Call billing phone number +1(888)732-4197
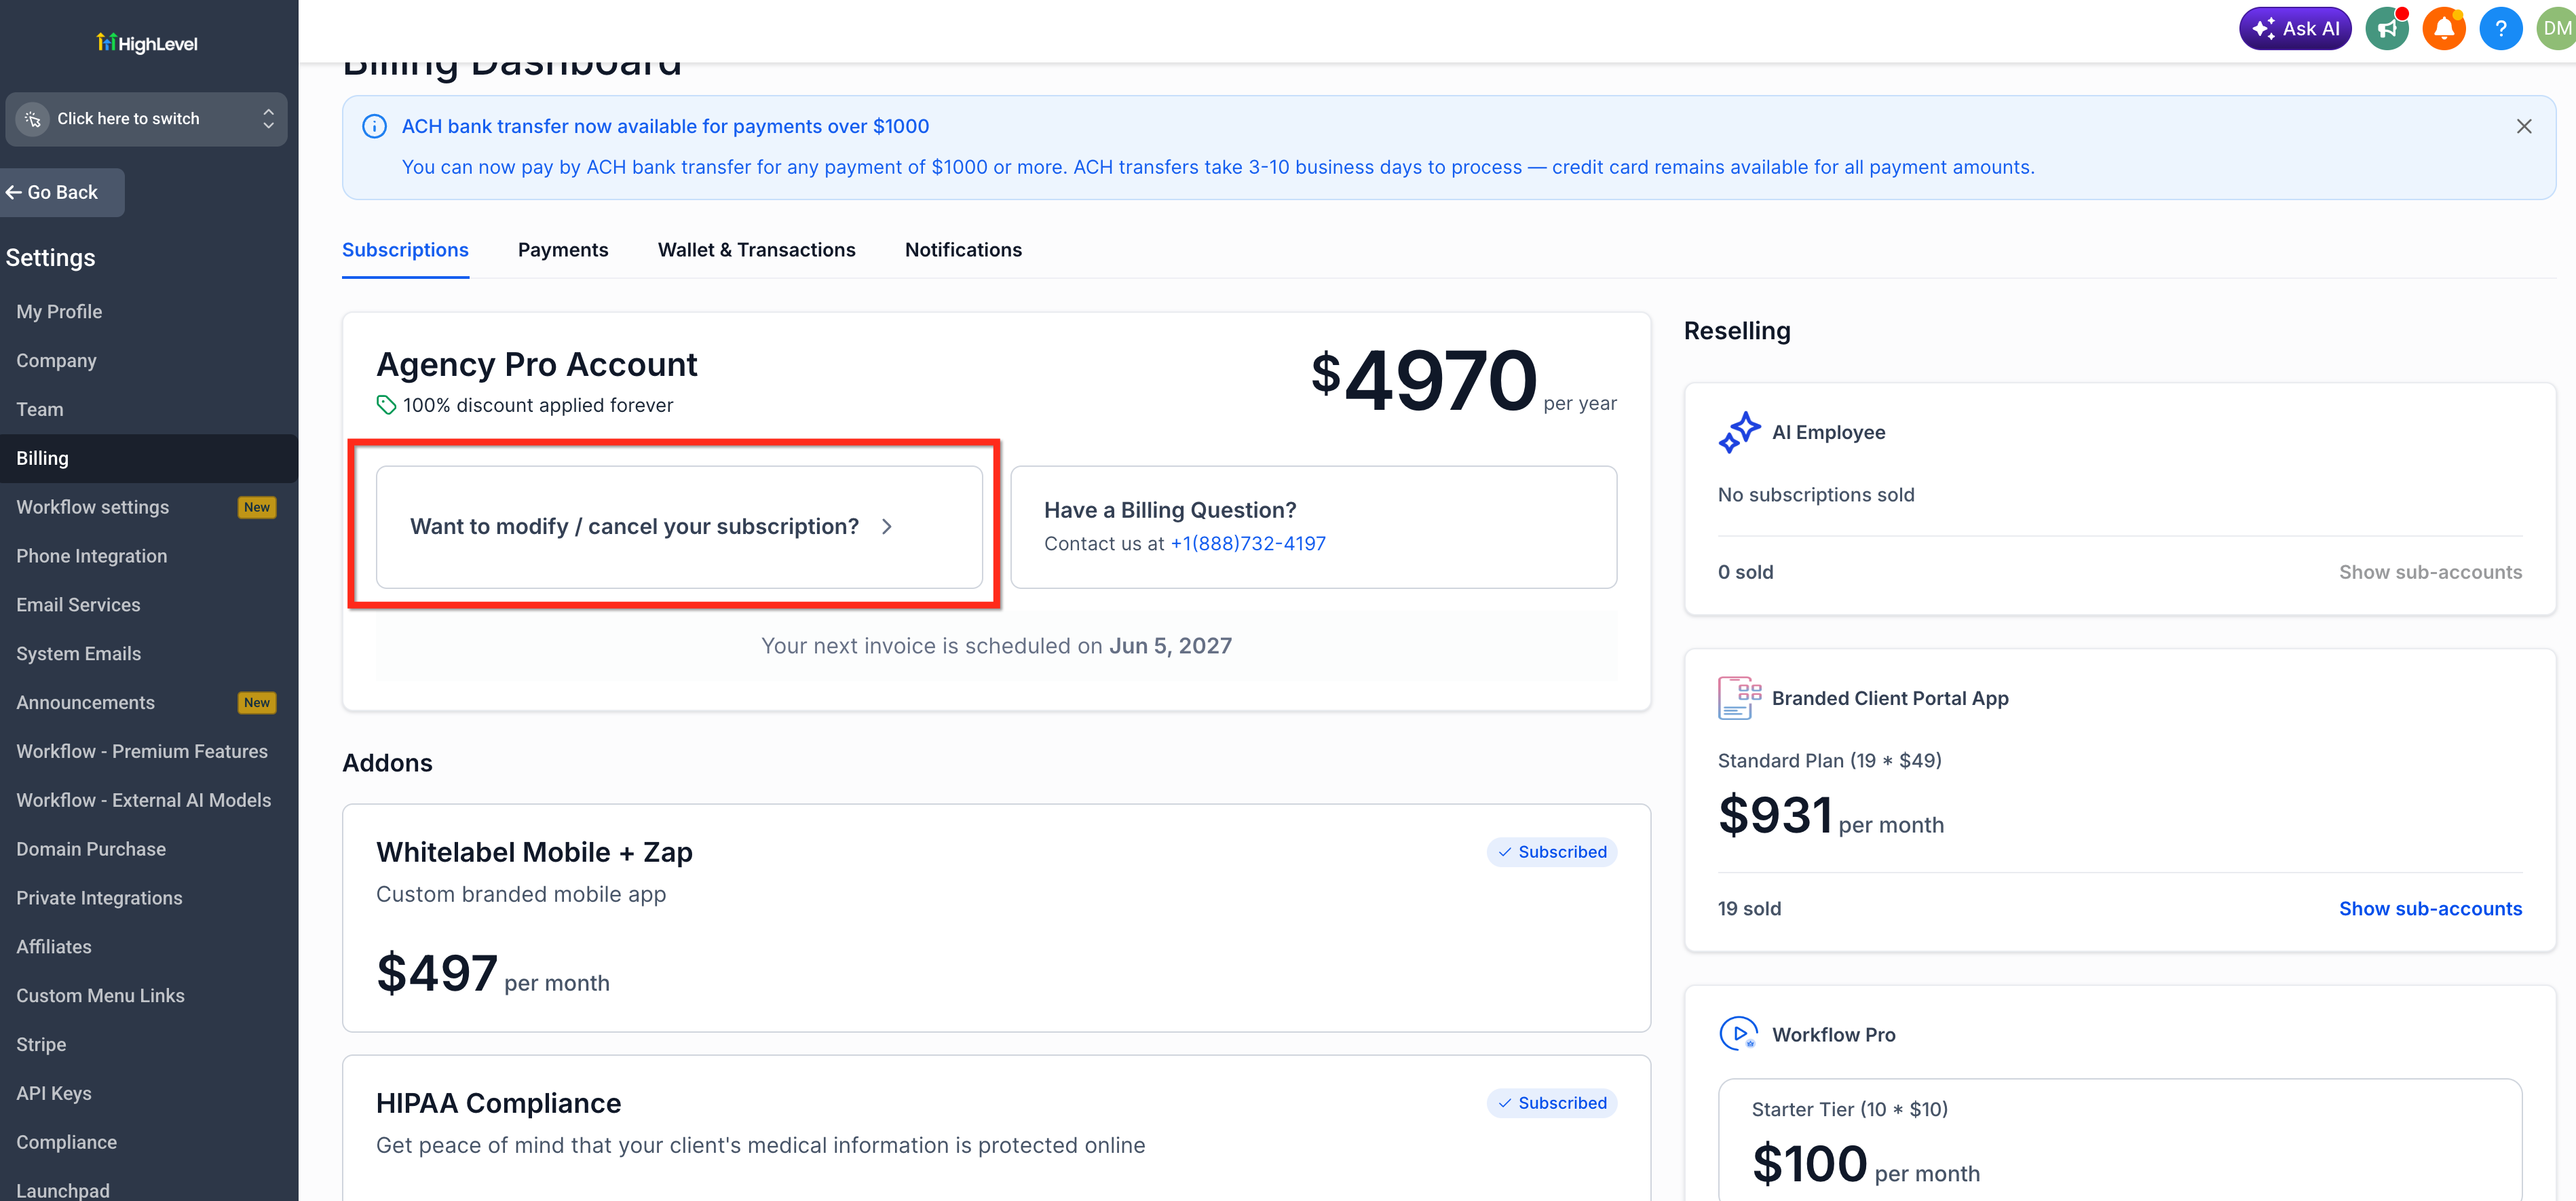 [1248, 544]
